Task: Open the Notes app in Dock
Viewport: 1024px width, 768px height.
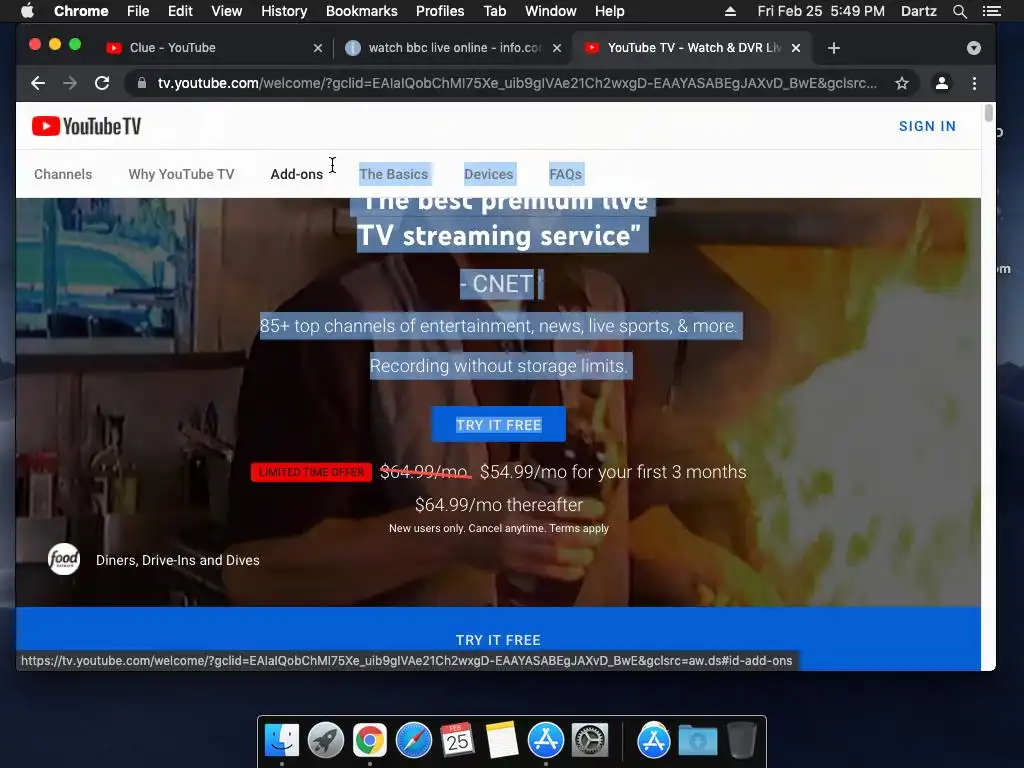Action: (502, 740)
